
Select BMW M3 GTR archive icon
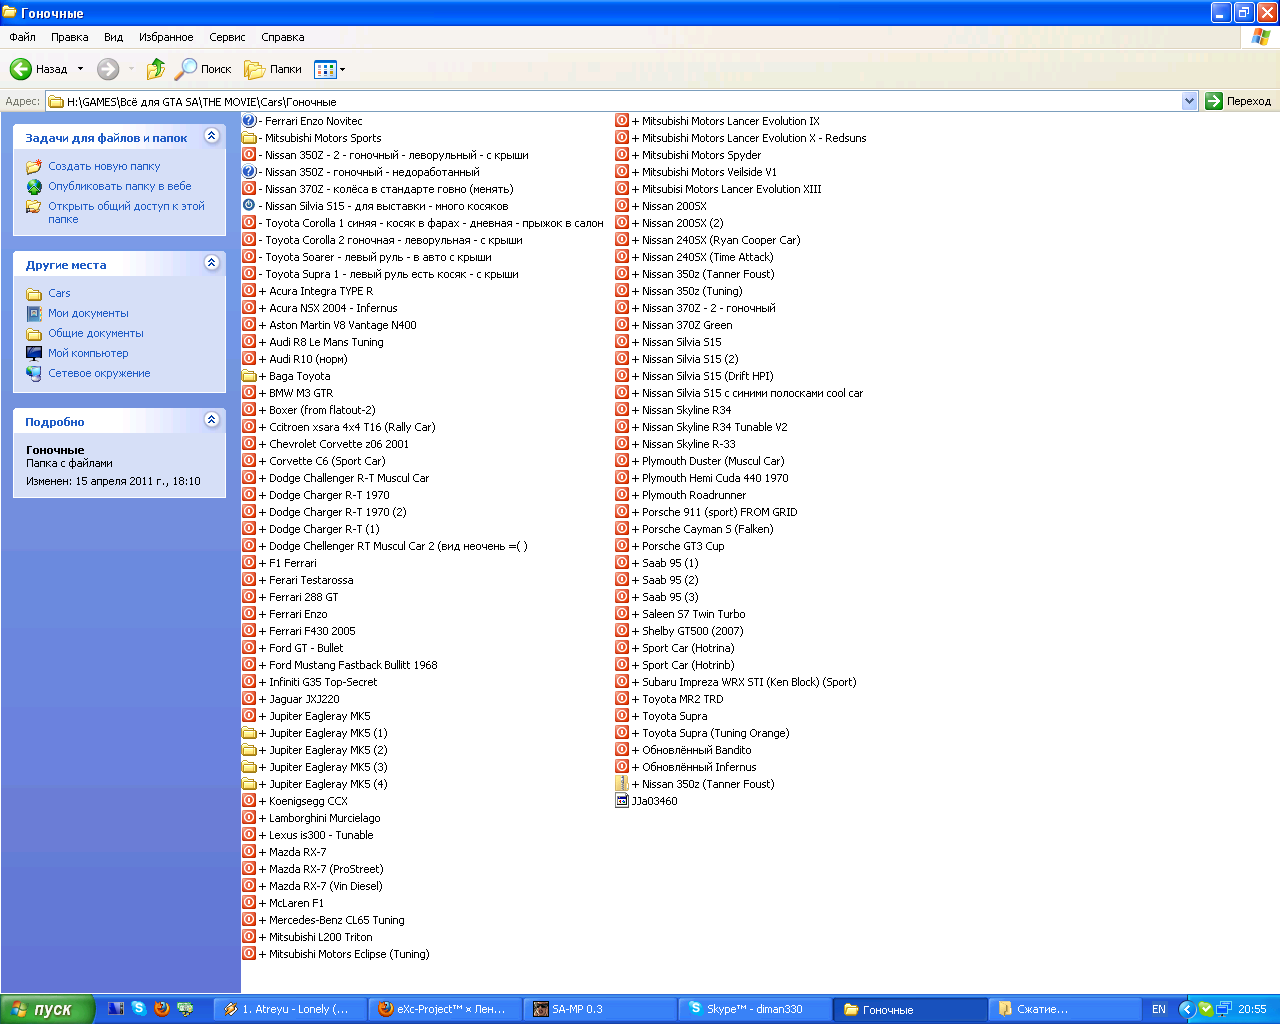pos(249,393)
